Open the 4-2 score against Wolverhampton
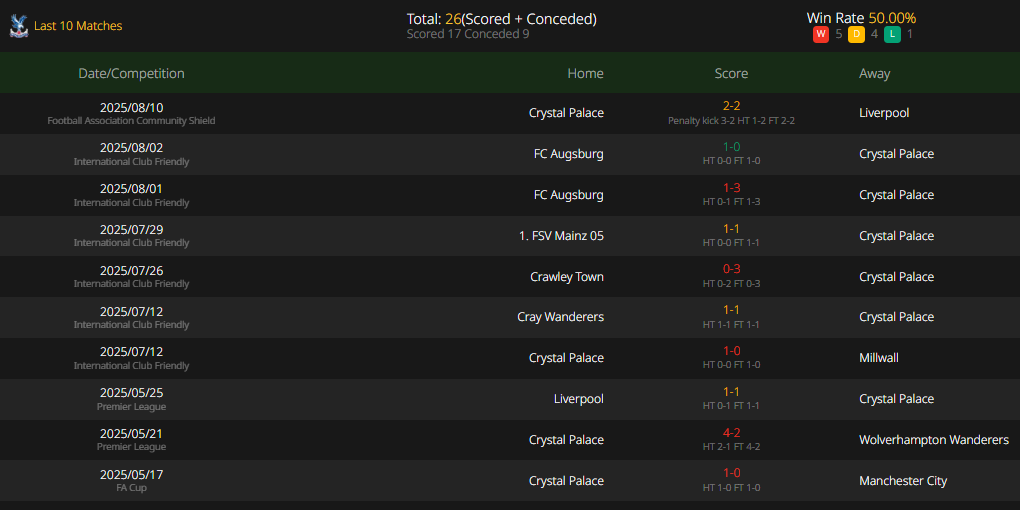The width and height of the screenshot is (1020, 510). click(731, 433)
